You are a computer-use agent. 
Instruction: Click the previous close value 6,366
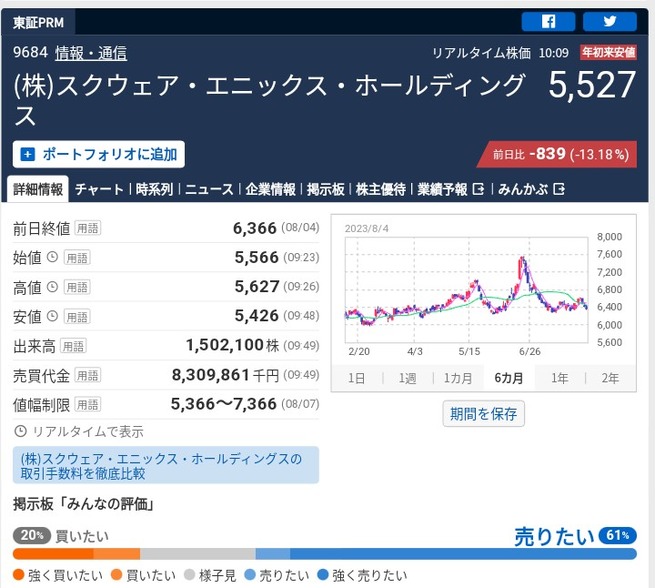254,228
